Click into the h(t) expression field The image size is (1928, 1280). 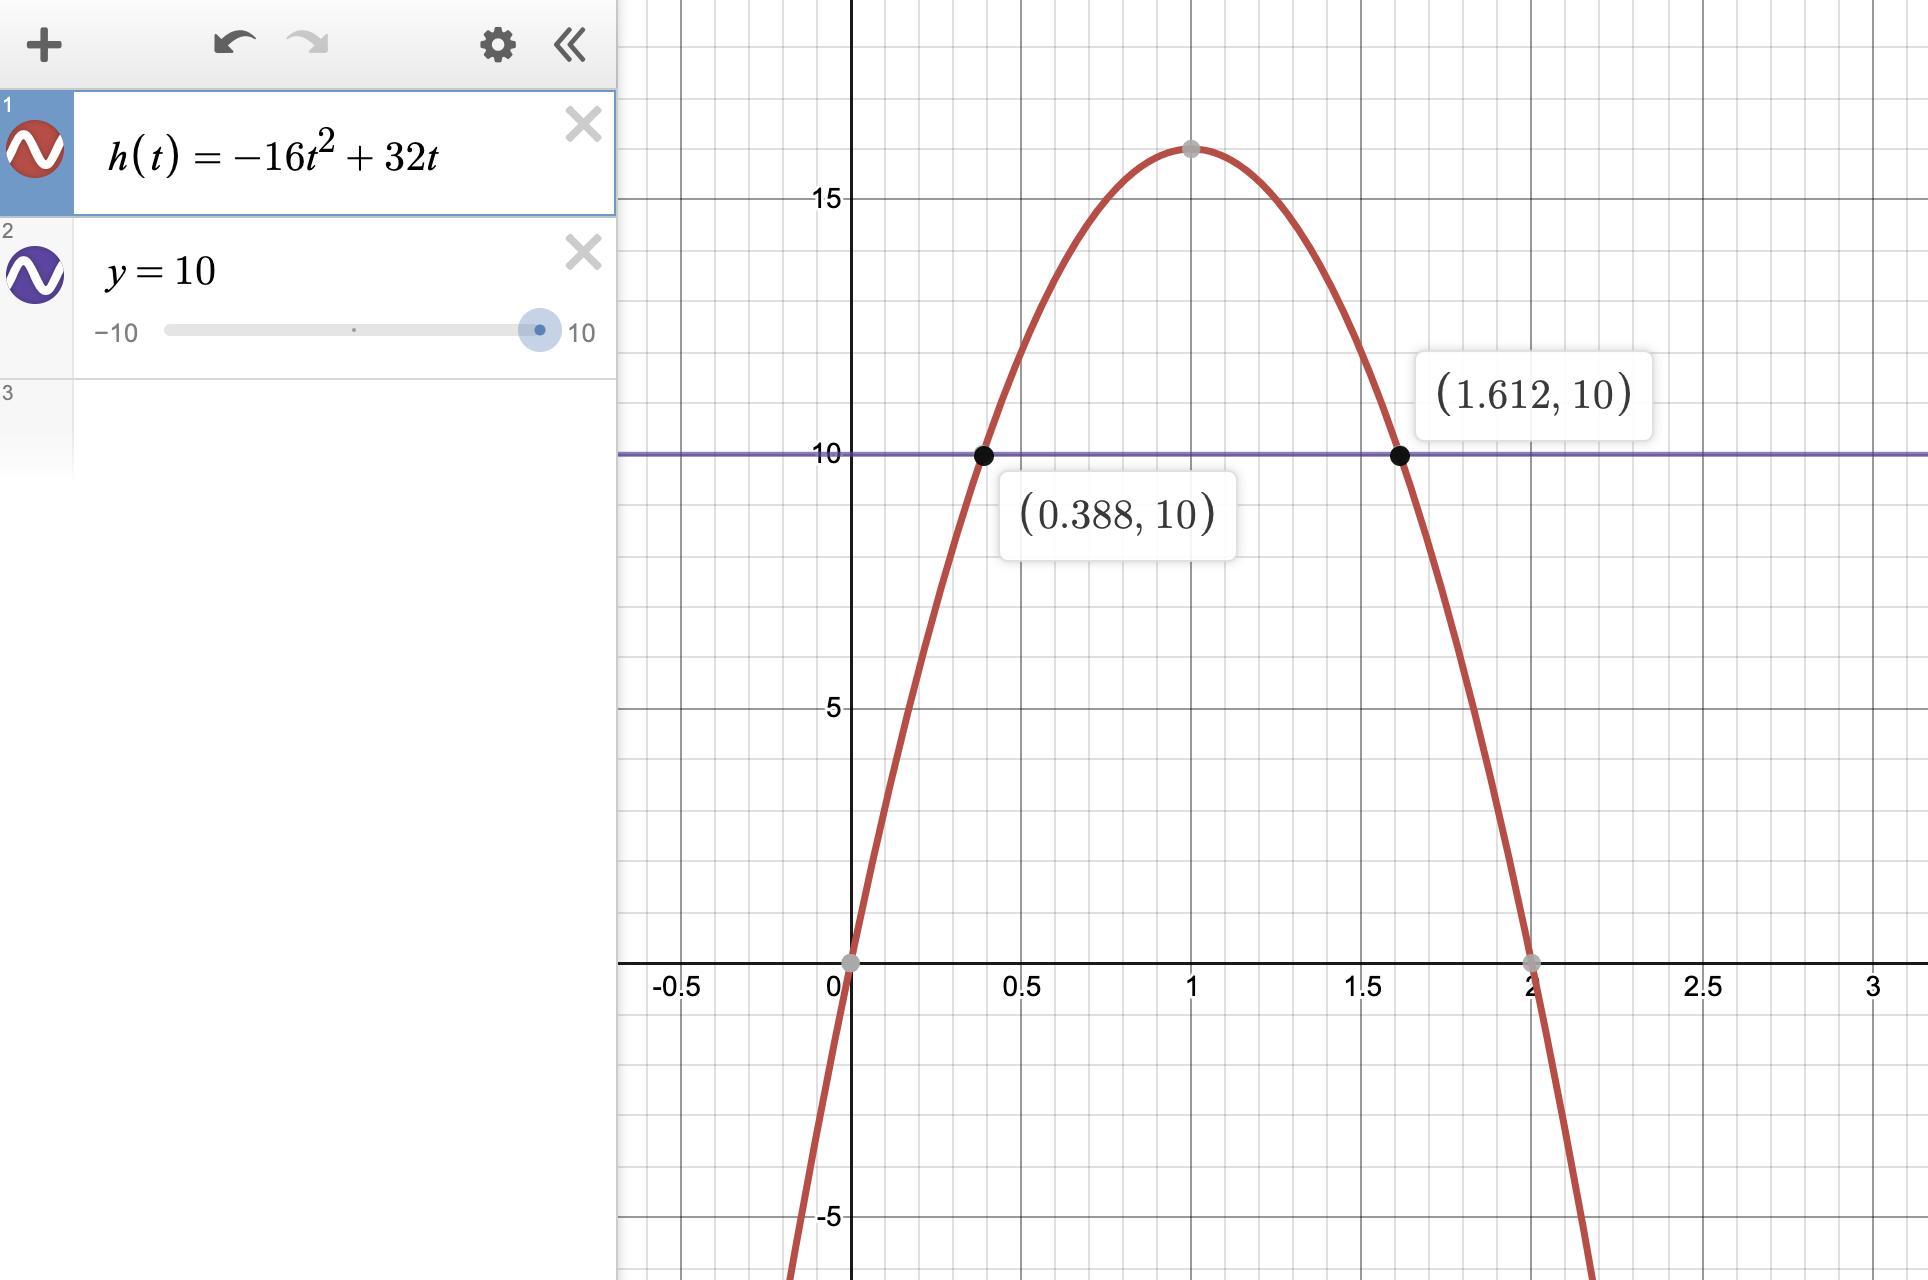pyautogui.click(x=300, y=156)
